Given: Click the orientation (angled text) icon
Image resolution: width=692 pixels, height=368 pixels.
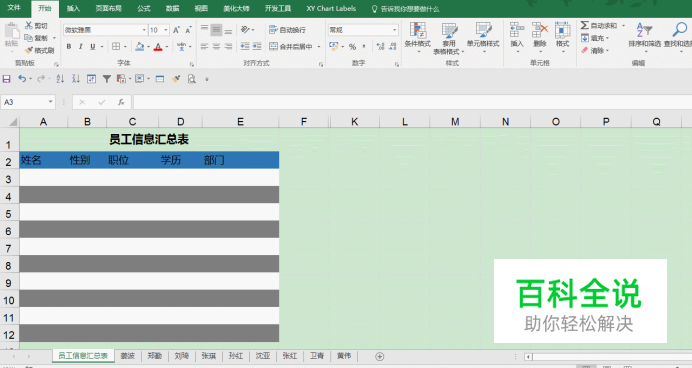Looking at the screenshot, I should point(245,30).
